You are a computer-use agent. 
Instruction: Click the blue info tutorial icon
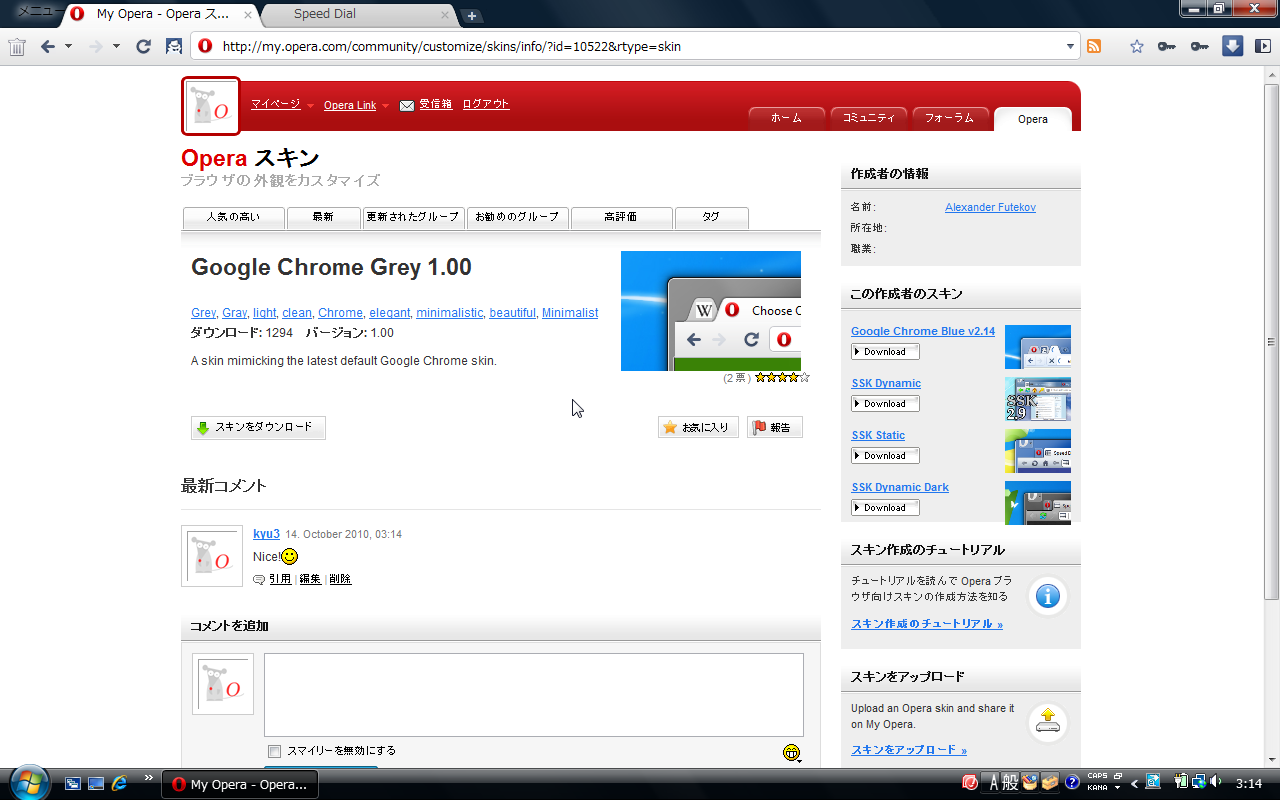1048,597
